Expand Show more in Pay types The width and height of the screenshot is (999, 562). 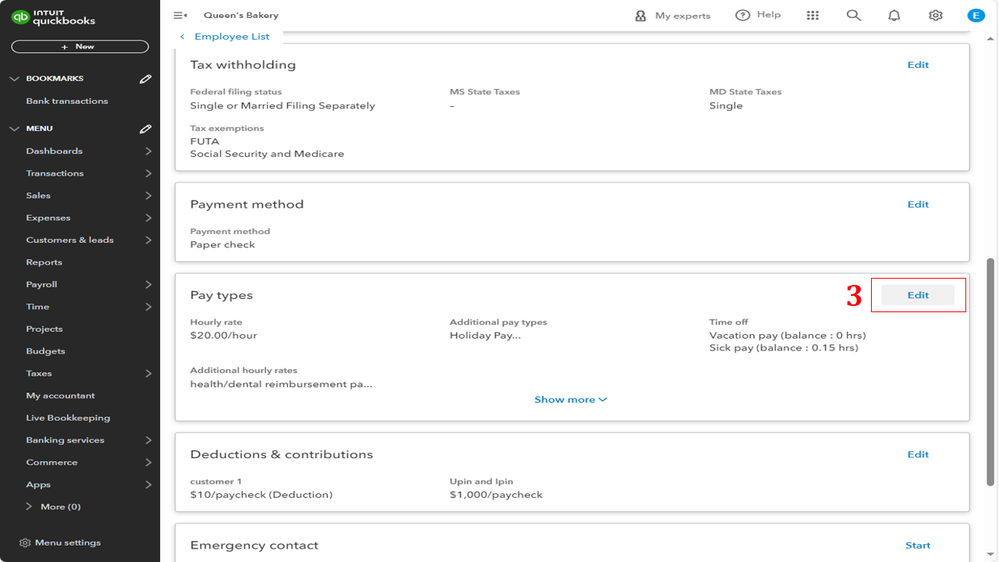click(x=570, y=400)
